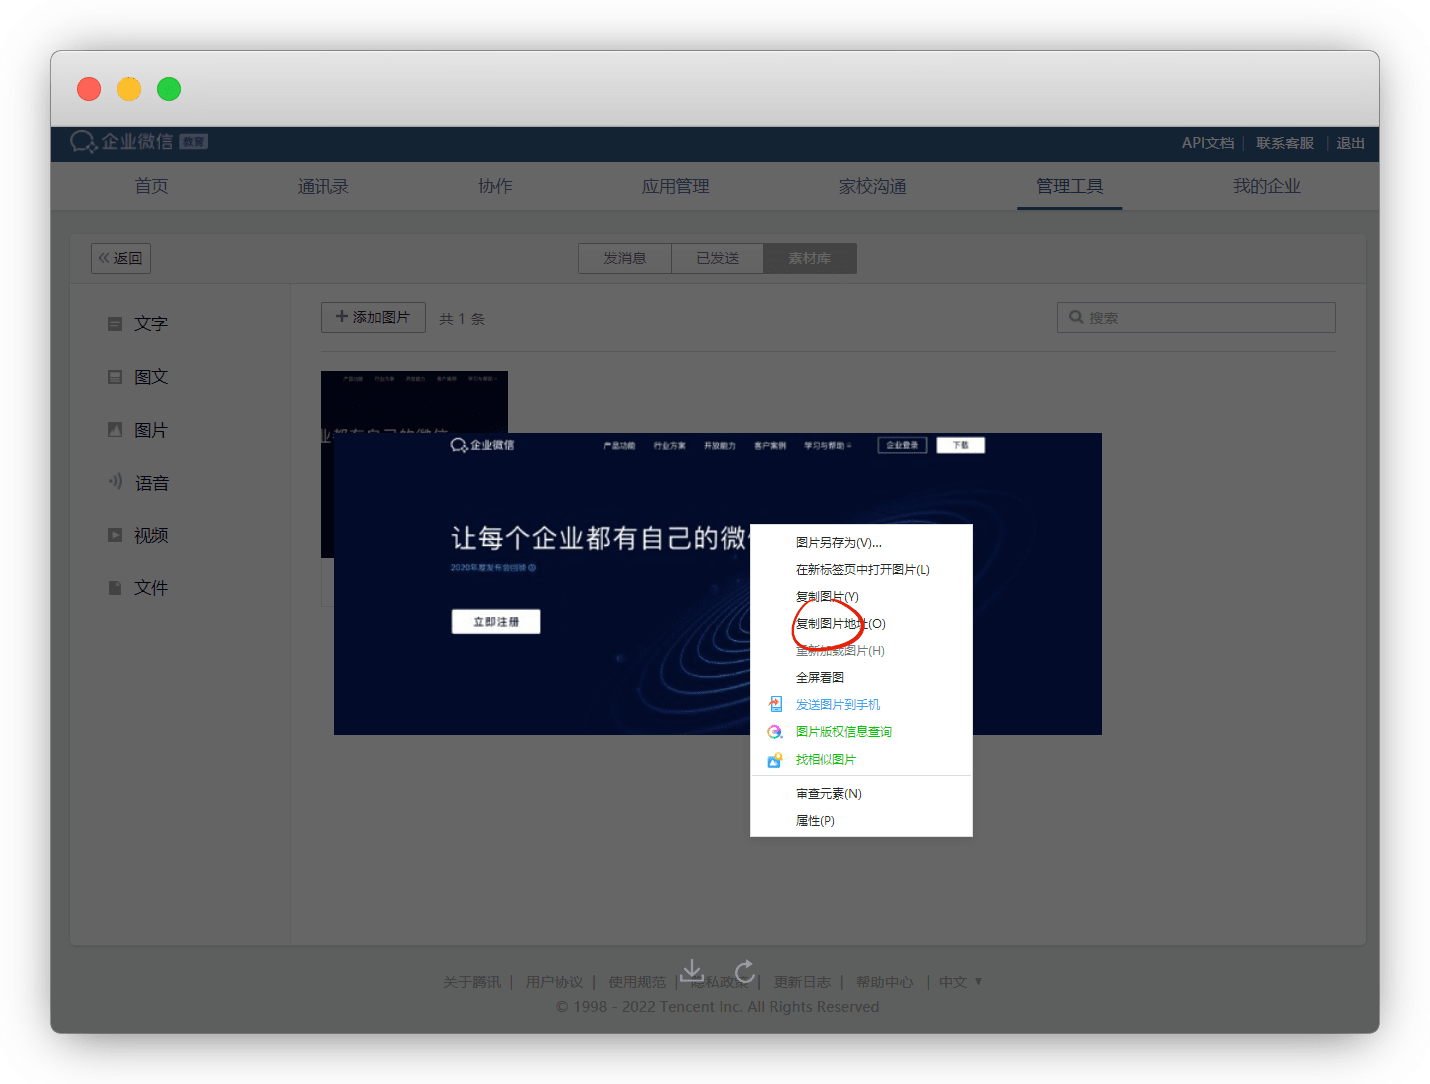Click the 返回 back button
The height and width of the screenshot is (1084, 1430).
click(x=121, y=258)
